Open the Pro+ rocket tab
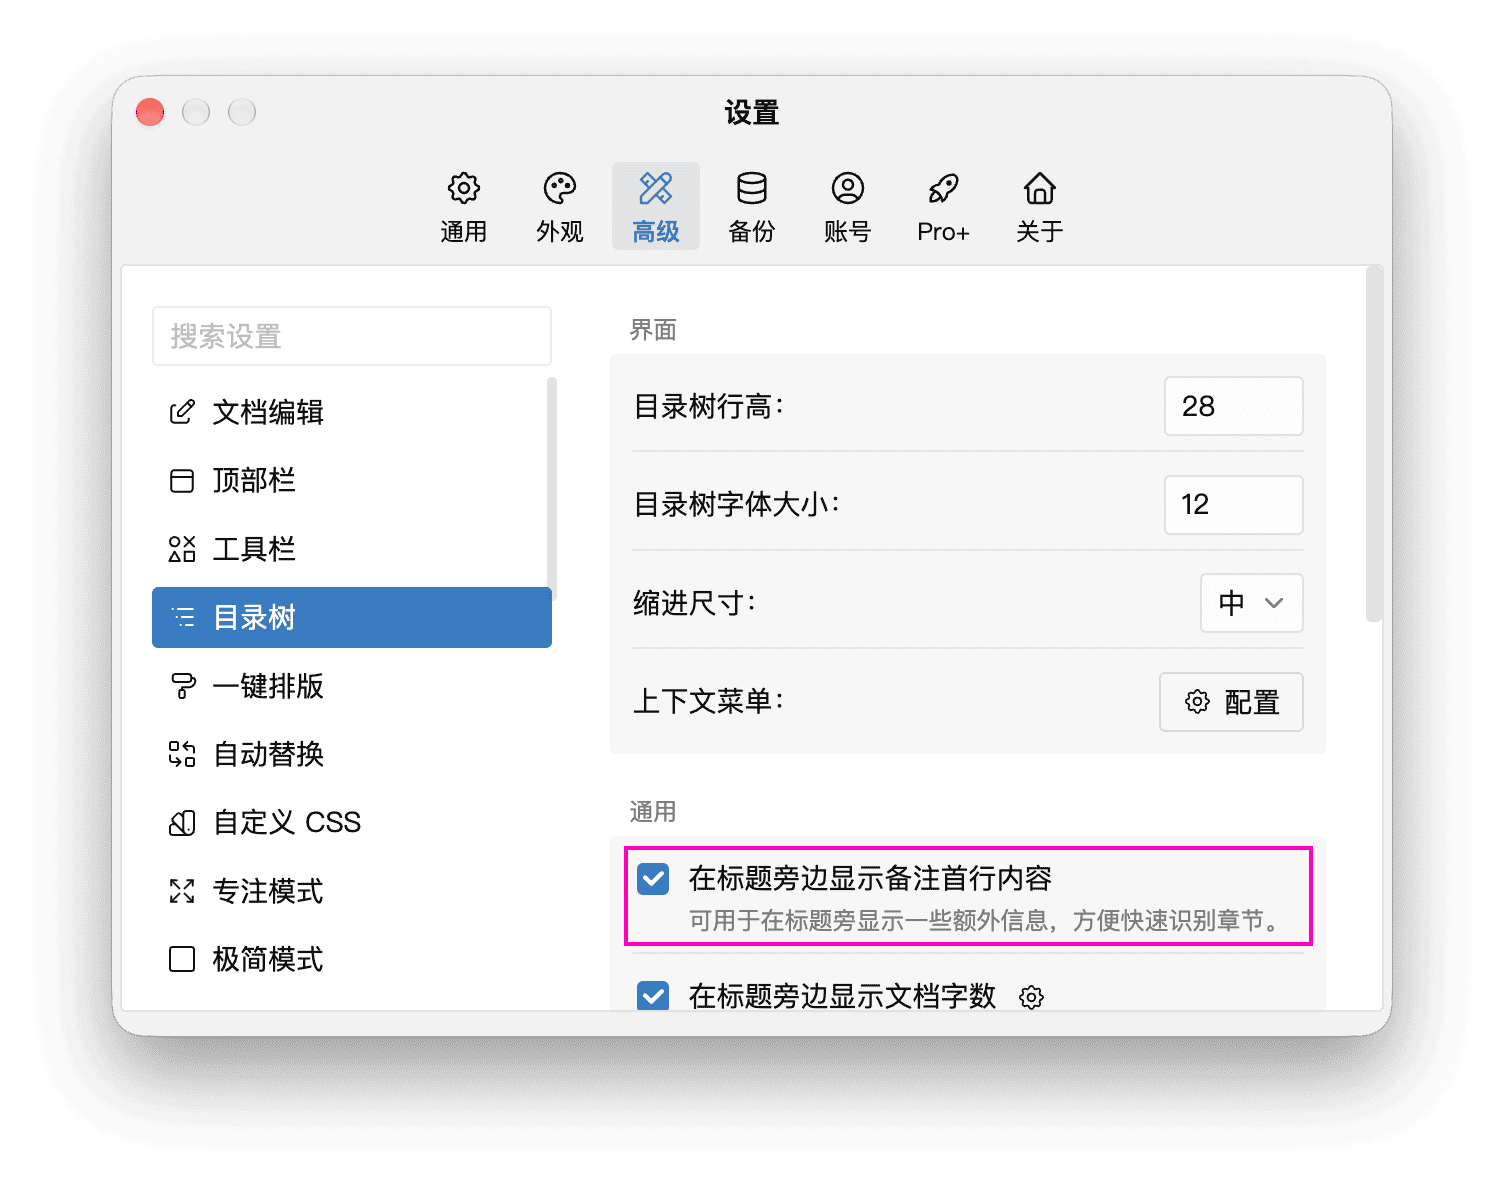 943,207
